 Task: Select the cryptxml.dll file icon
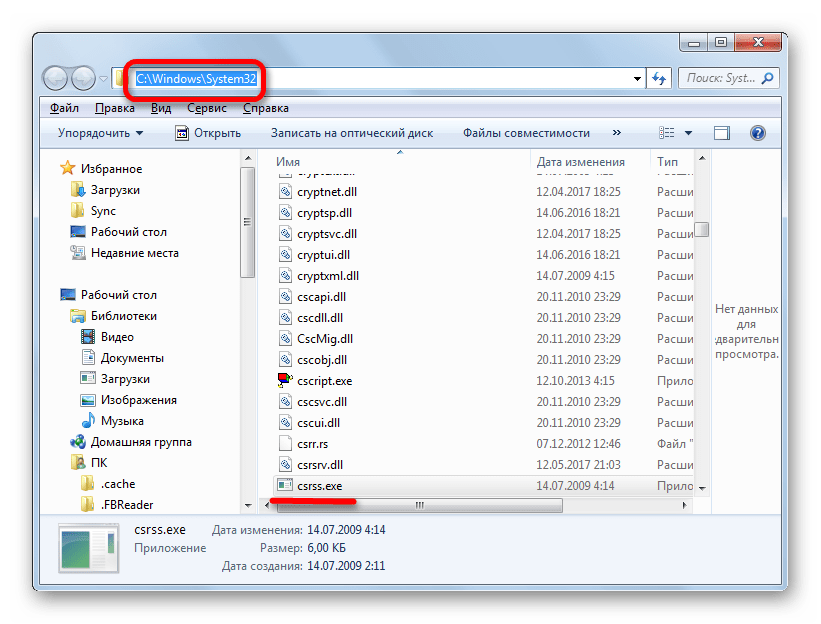tap(285, 275)
